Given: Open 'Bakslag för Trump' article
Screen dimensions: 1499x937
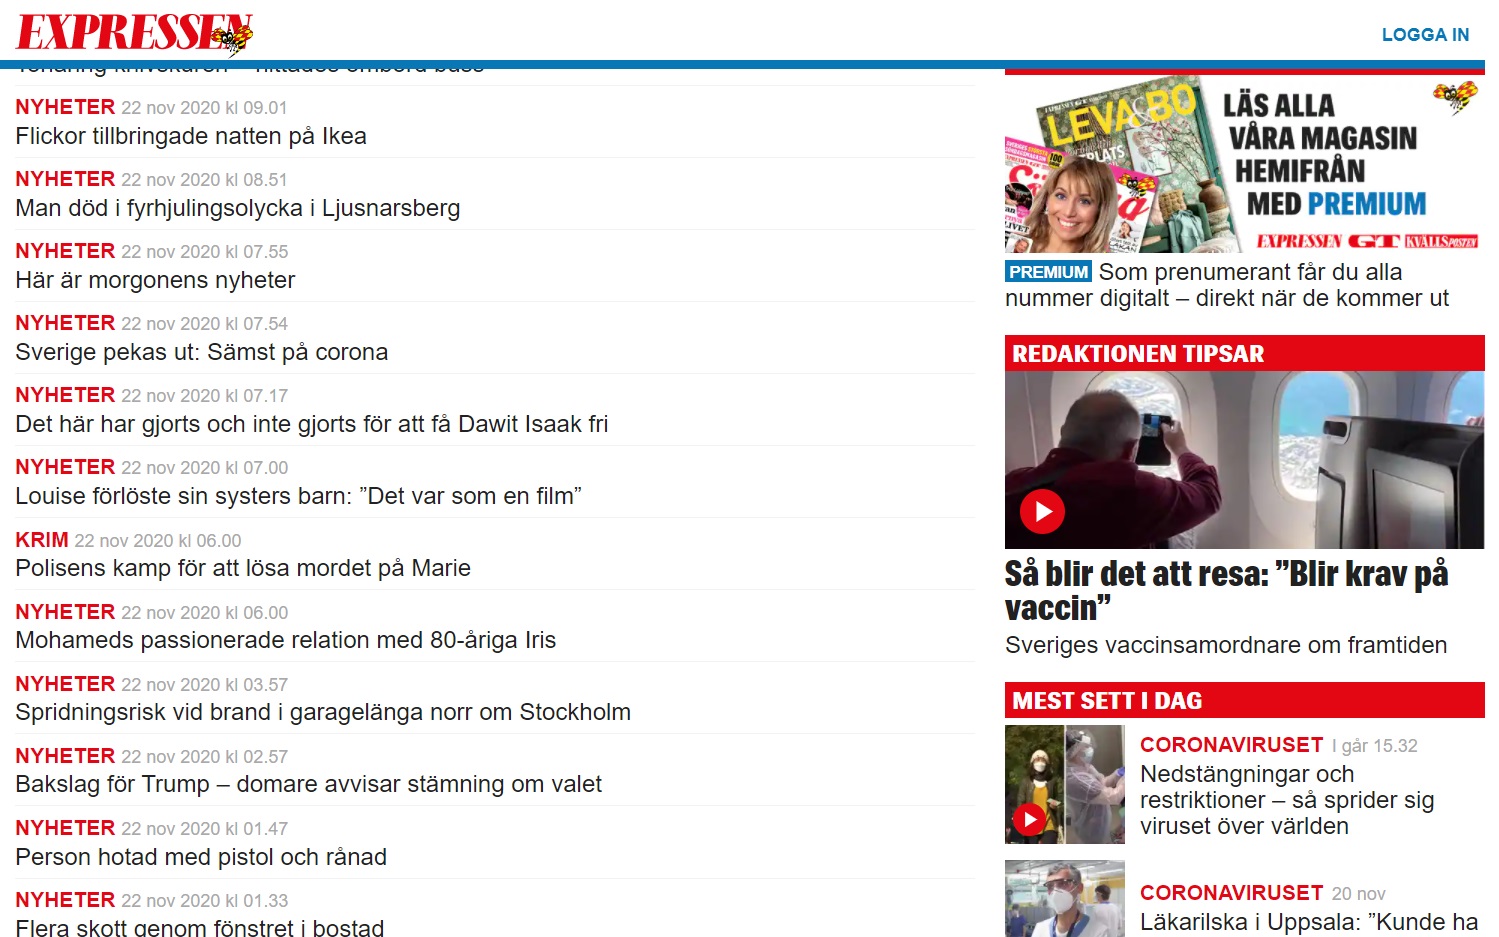Looking at the screenshot, I should pyautogui.click(x=309, y=784).
